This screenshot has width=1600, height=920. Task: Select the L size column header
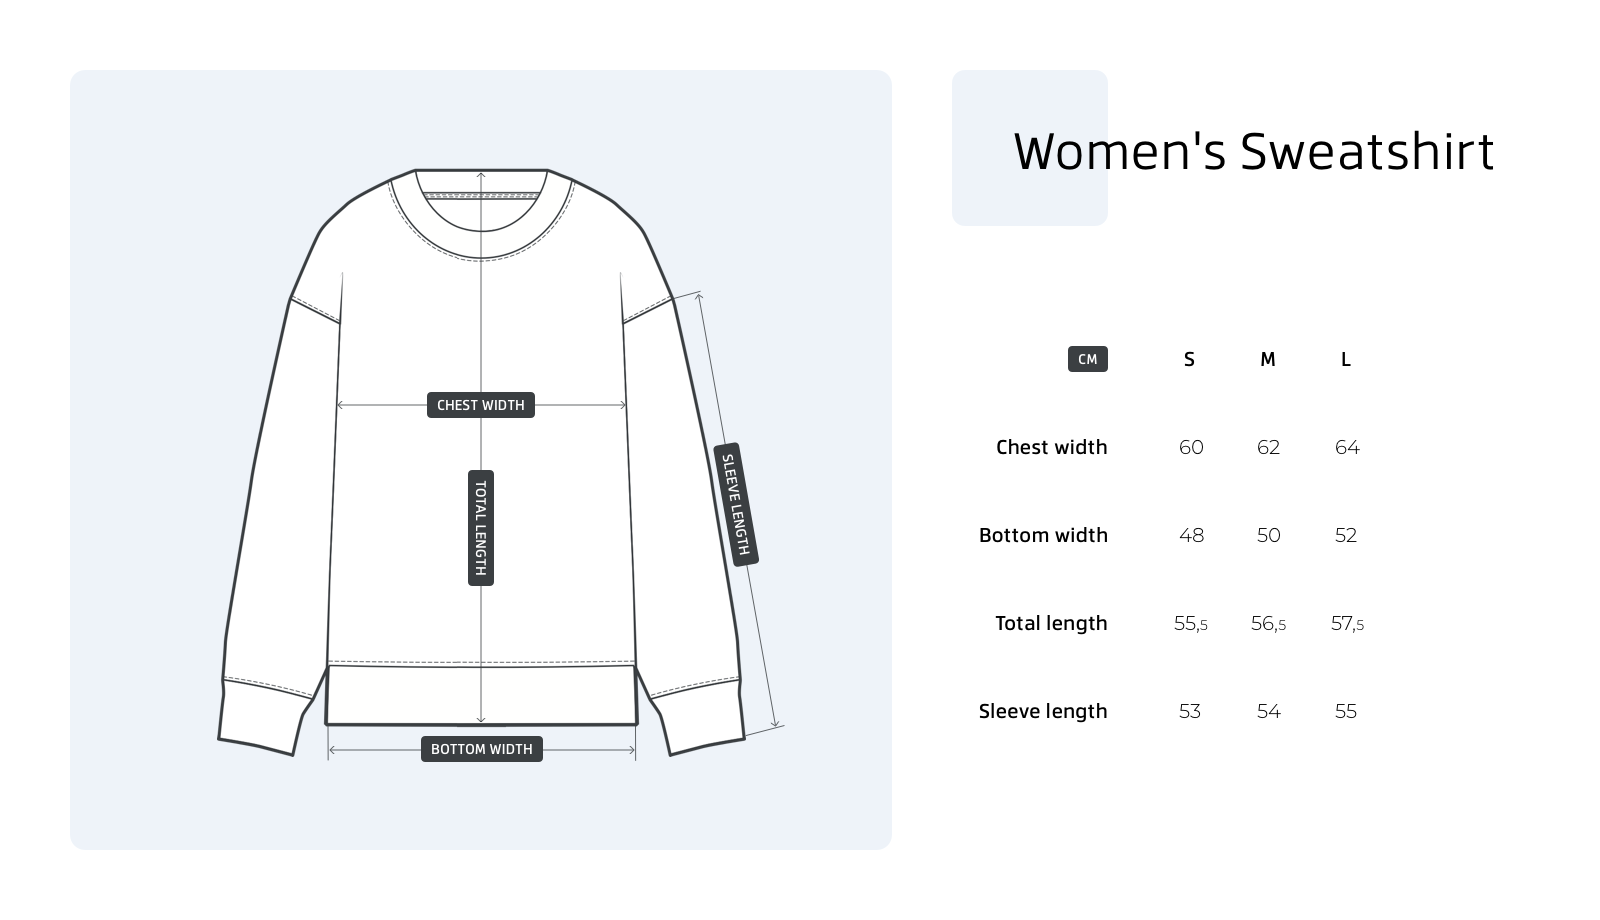click(1346, 359)
